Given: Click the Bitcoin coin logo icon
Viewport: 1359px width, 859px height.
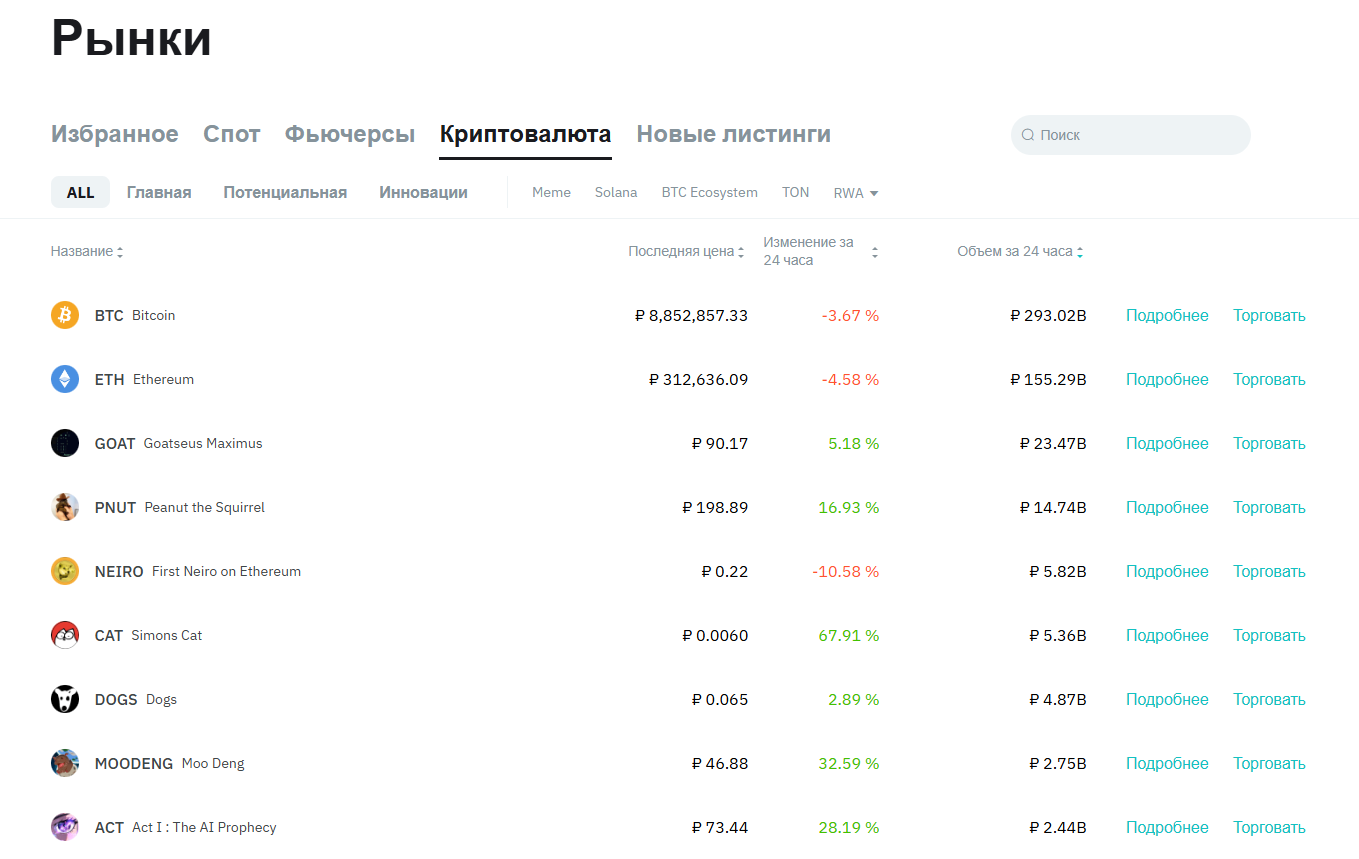Looking at the screenshot, I should coord(65,315).
